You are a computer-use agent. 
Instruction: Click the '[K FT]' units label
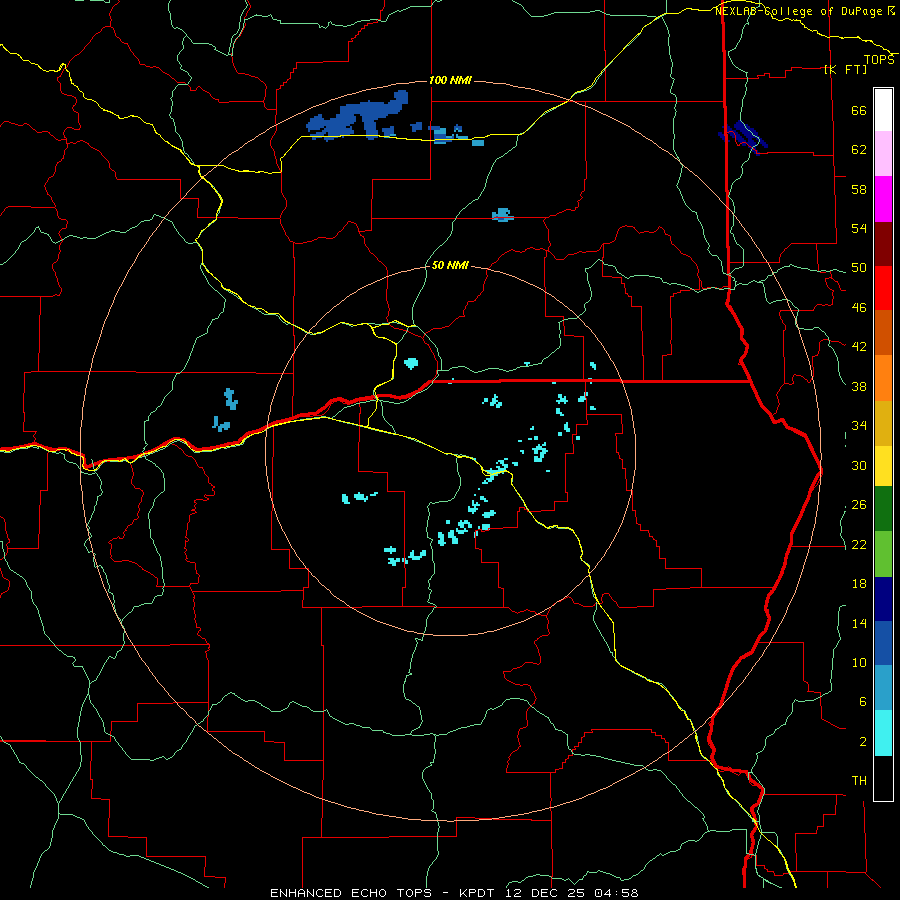[845, 69]
